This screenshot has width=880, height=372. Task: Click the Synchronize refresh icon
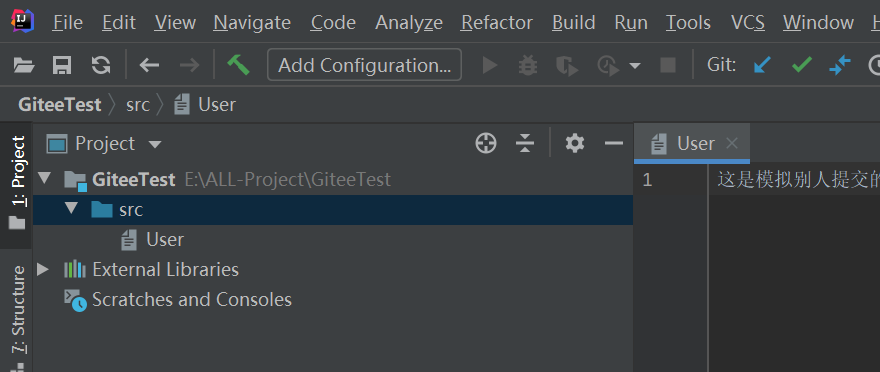coord(101,66)
